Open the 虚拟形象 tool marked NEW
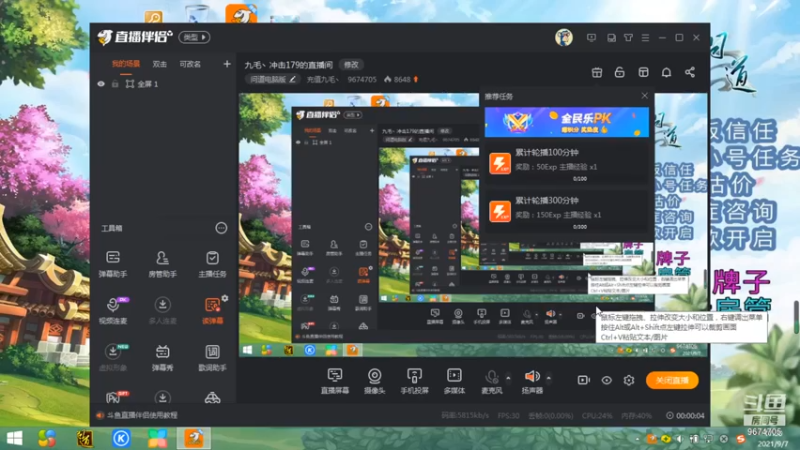This screenshot has width=800, height=450. tap(113, 357)
